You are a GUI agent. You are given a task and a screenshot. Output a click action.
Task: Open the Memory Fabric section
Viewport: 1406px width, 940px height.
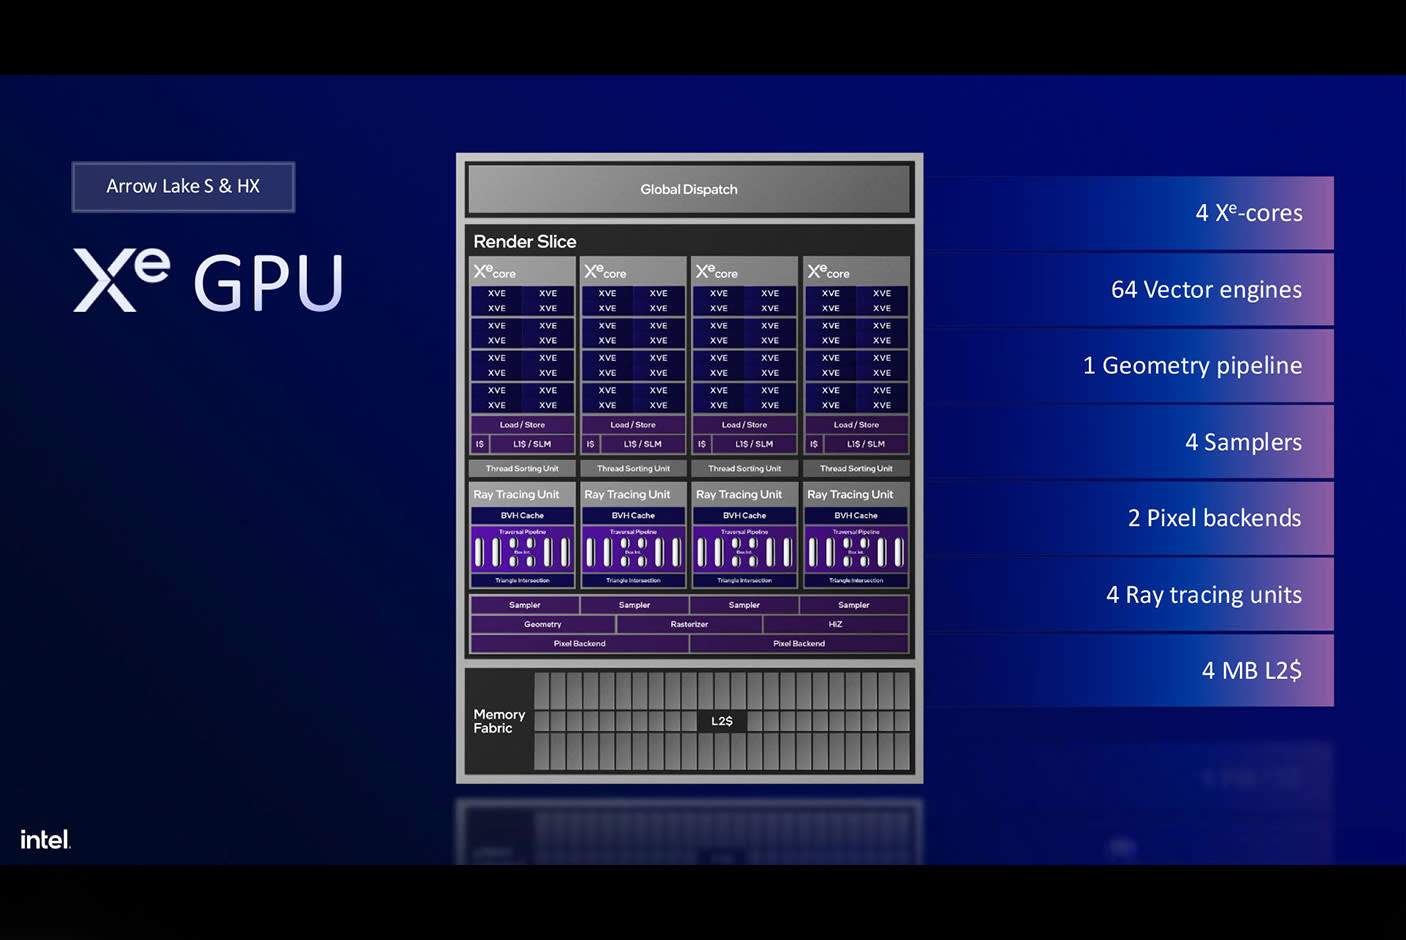point(499,721)
